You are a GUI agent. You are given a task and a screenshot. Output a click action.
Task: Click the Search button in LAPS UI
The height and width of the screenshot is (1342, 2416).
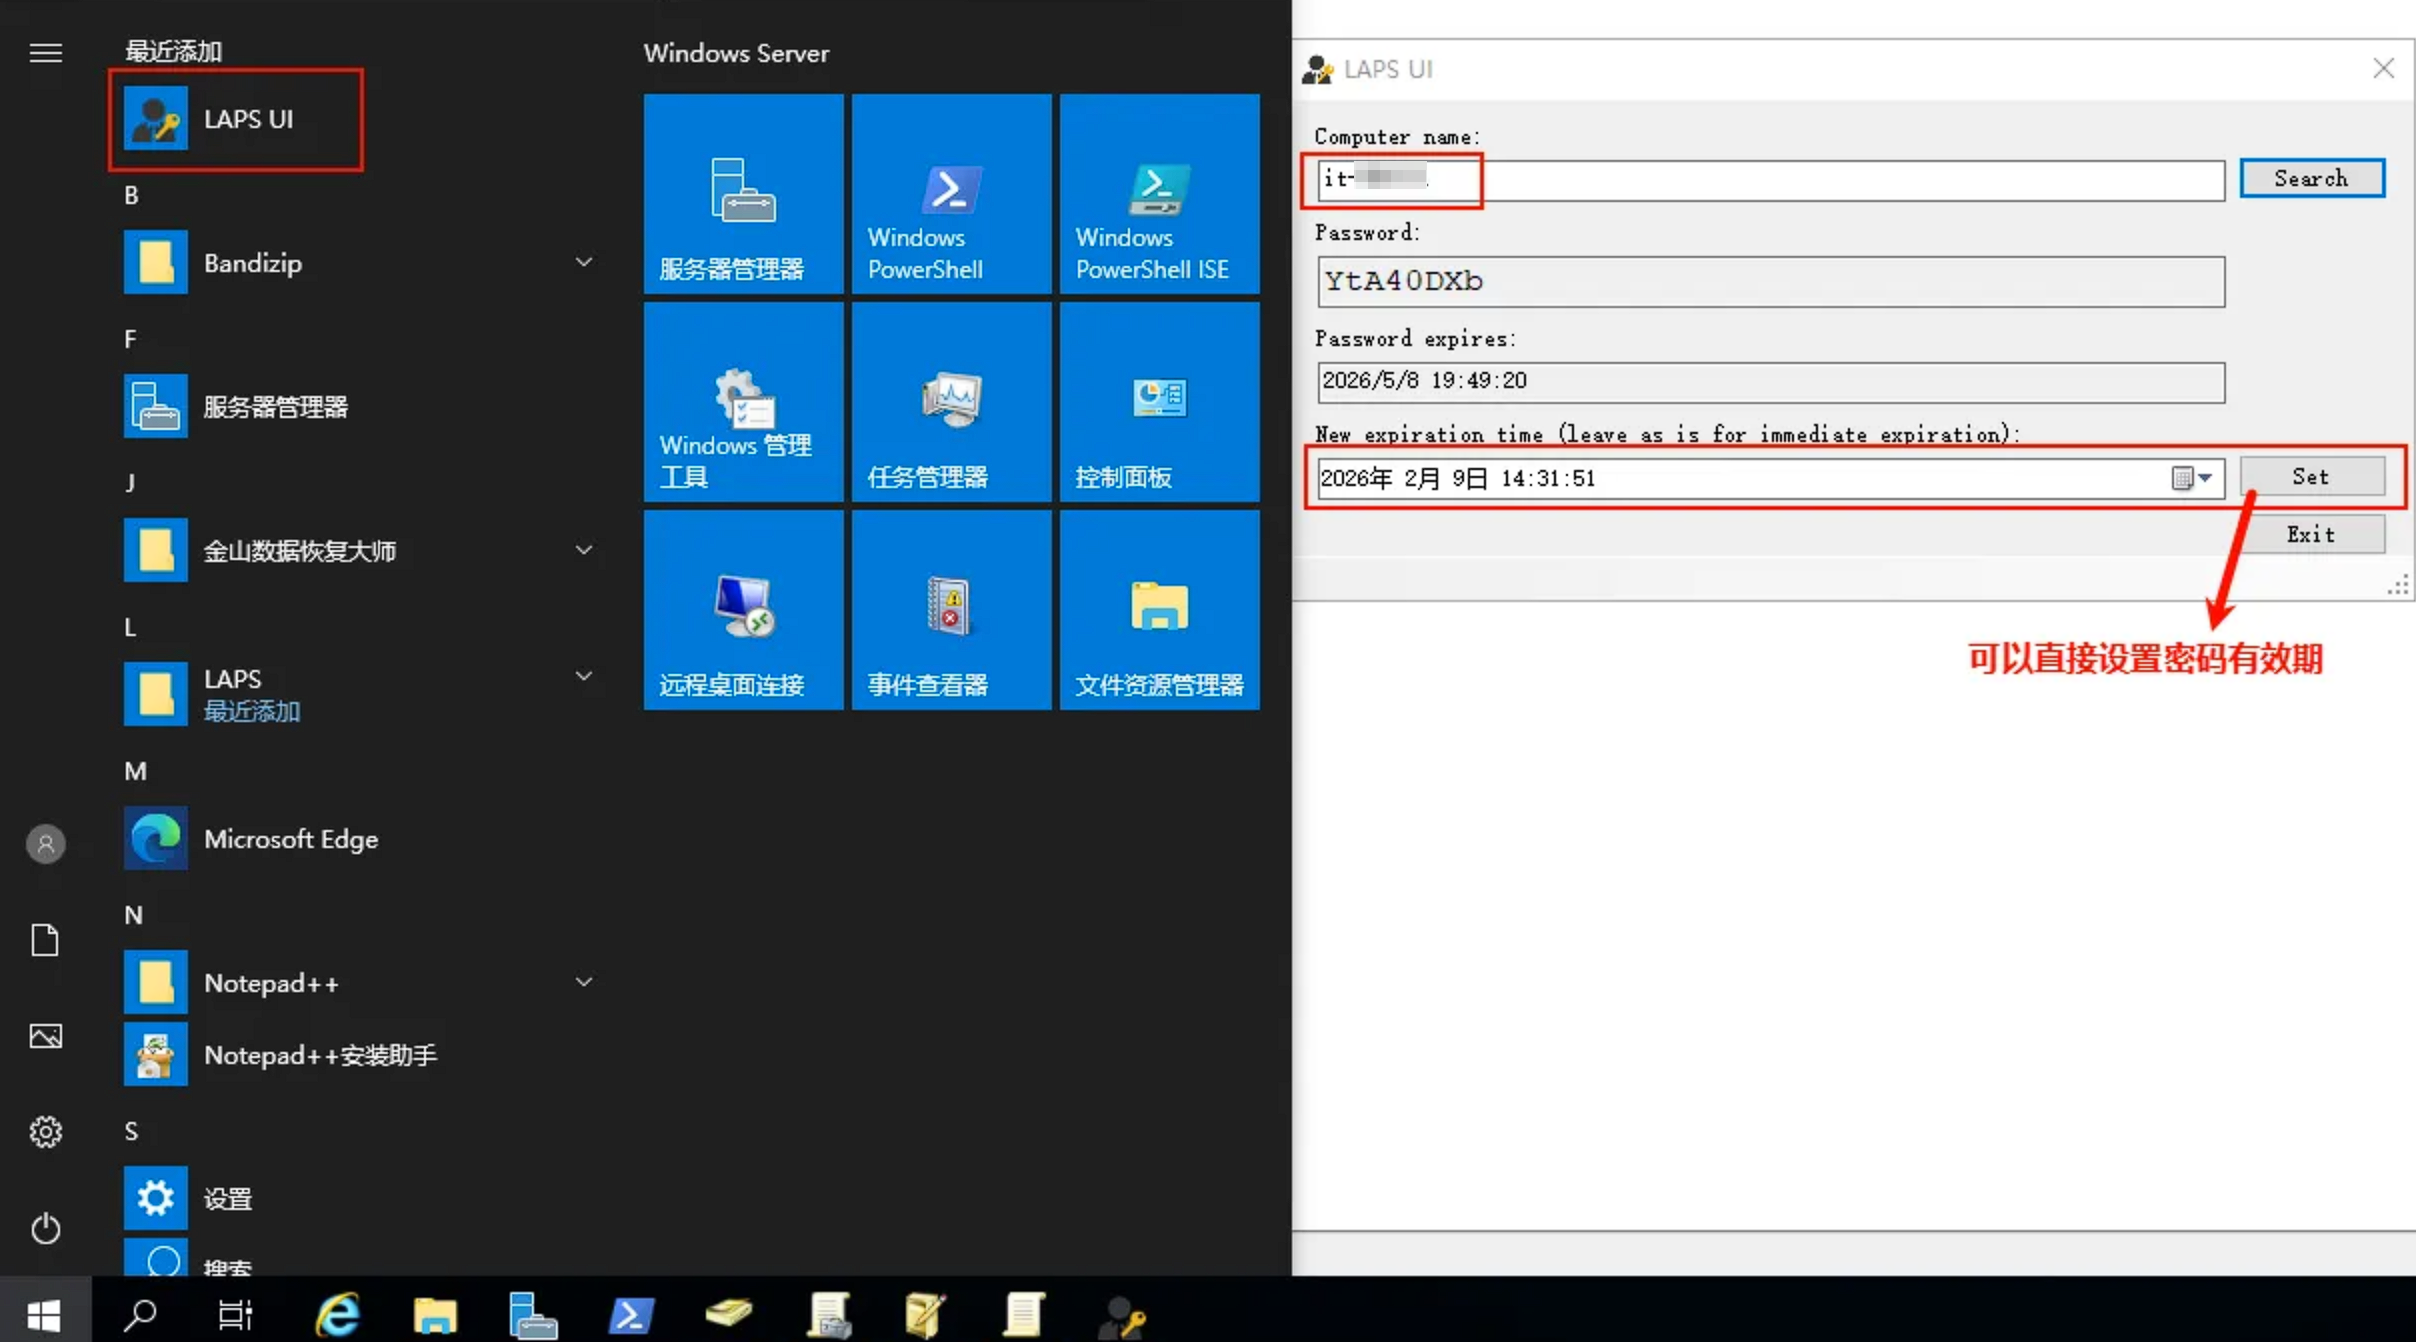2312,178
